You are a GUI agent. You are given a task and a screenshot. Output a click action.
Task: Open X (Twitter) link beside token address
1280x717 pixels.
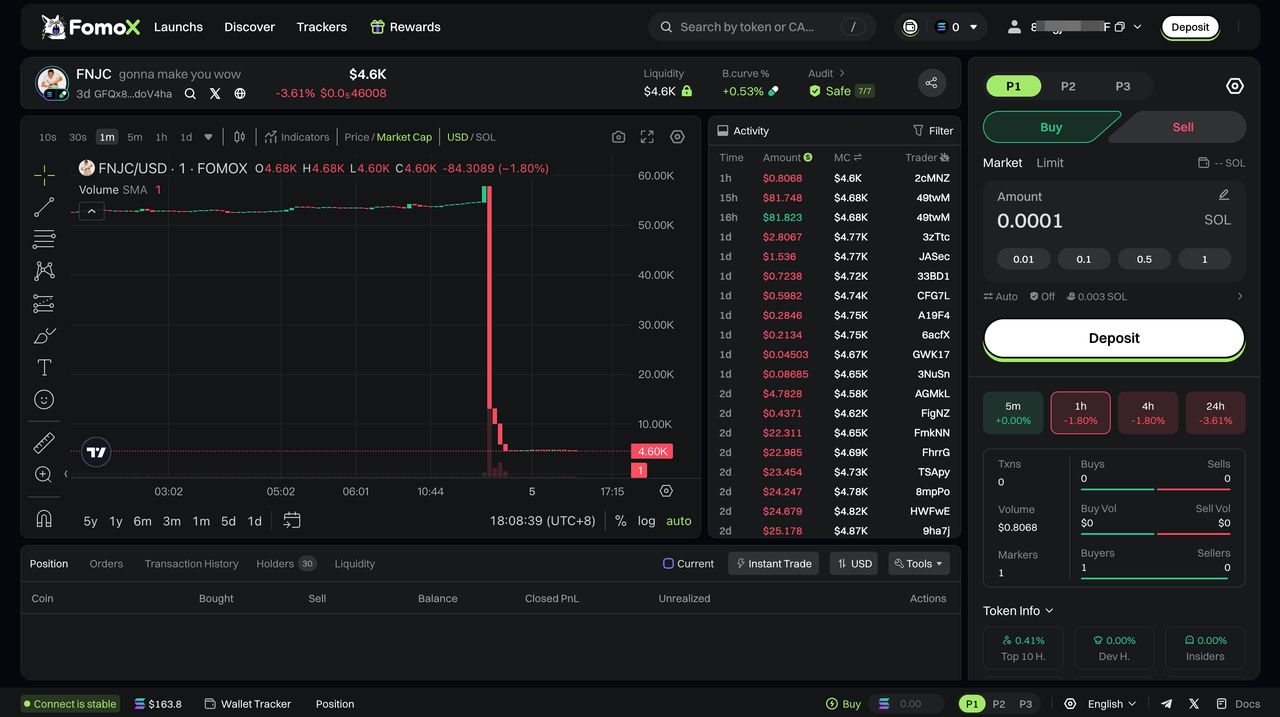[215, 94]
